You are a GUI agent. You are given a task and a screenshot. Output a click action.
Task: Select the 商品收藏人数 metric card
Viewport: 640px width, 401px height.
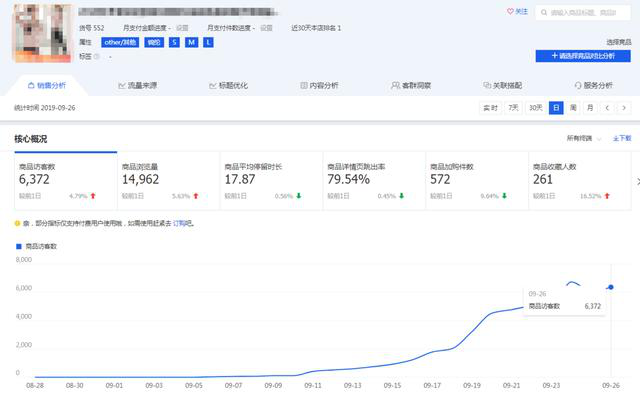580,181
